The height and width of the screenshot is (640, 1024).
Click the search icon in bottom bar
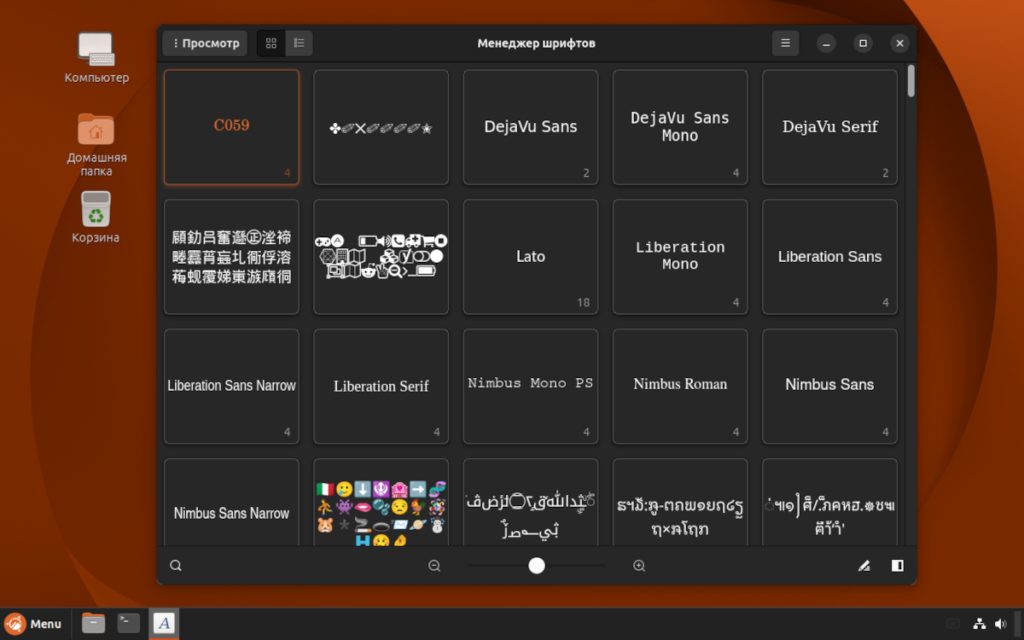176,566
